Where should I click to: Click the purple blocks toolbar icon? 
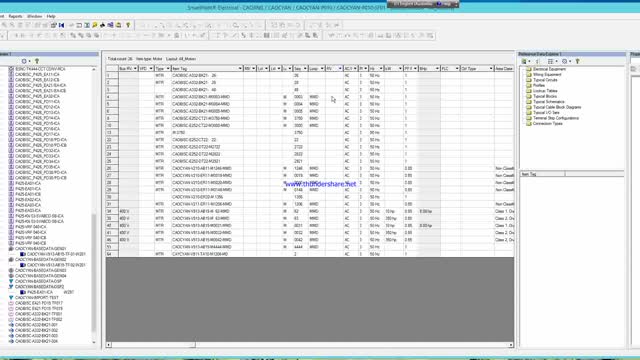[111, 25]
